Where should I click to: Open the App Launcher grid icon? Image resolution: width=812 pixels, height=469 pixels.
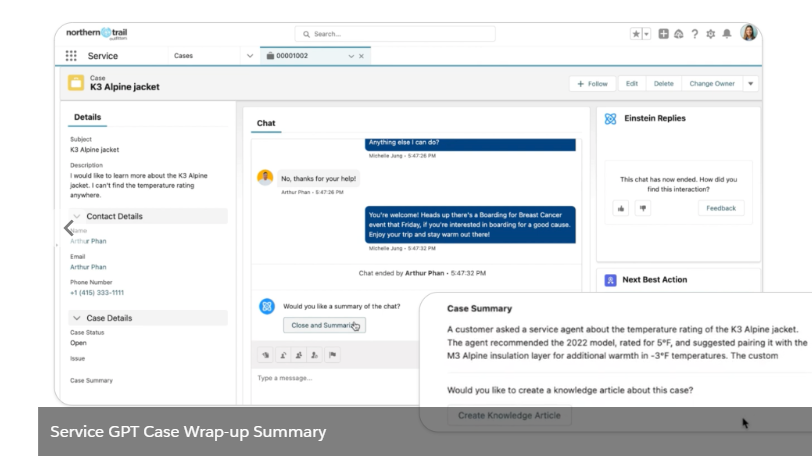71,55
